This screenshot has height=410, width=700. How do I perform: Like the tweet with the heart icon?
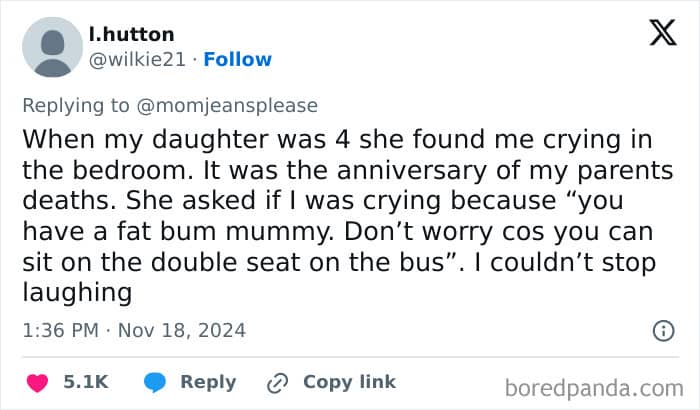tap(37, 382)
